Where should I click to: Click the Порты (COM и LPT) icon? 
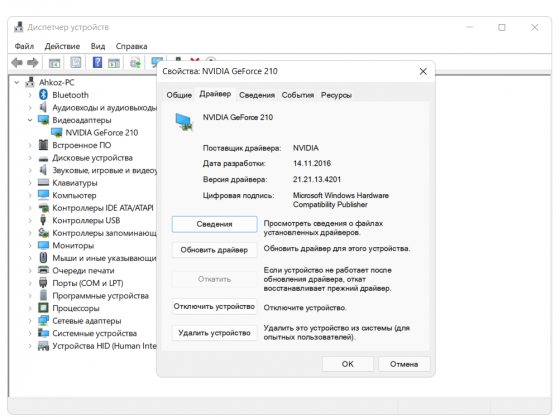(43, 283)
